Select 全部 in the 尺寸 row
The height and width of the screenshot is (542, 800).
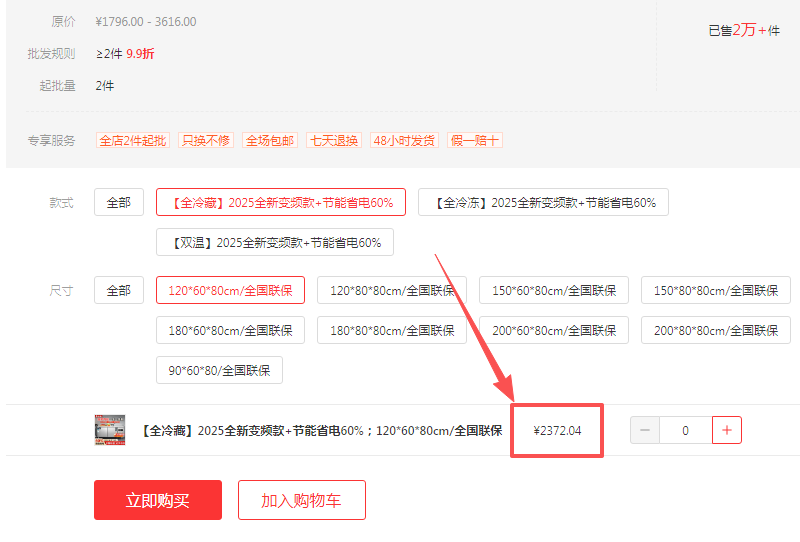(x=118, y=290)
